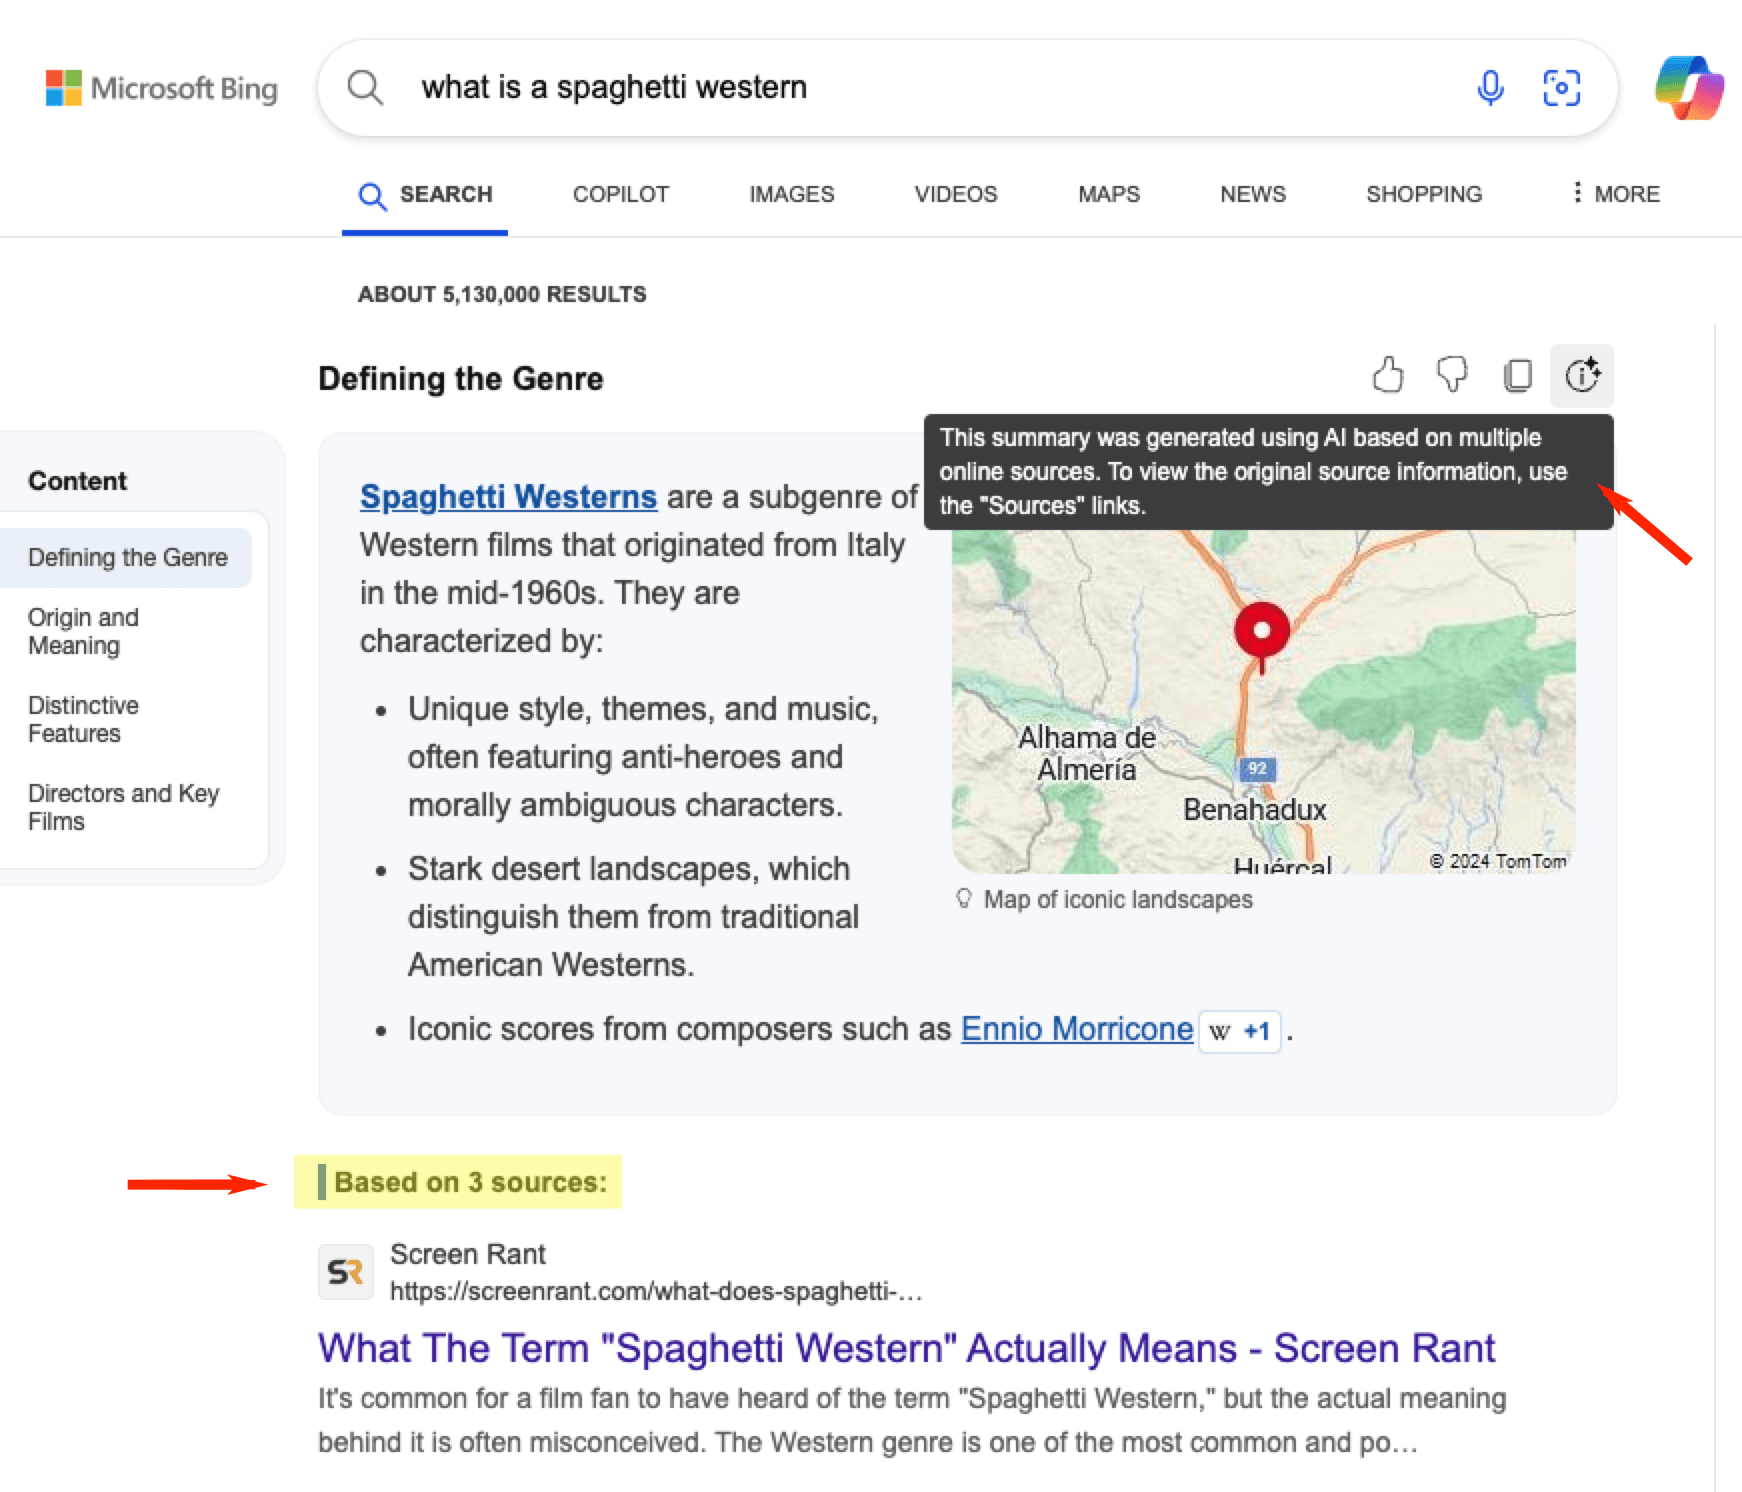Image resolution: width=1742 pixels, height=1492 pixels.
Task: Click the red pin on the map
Action: tap(1261, 630)
